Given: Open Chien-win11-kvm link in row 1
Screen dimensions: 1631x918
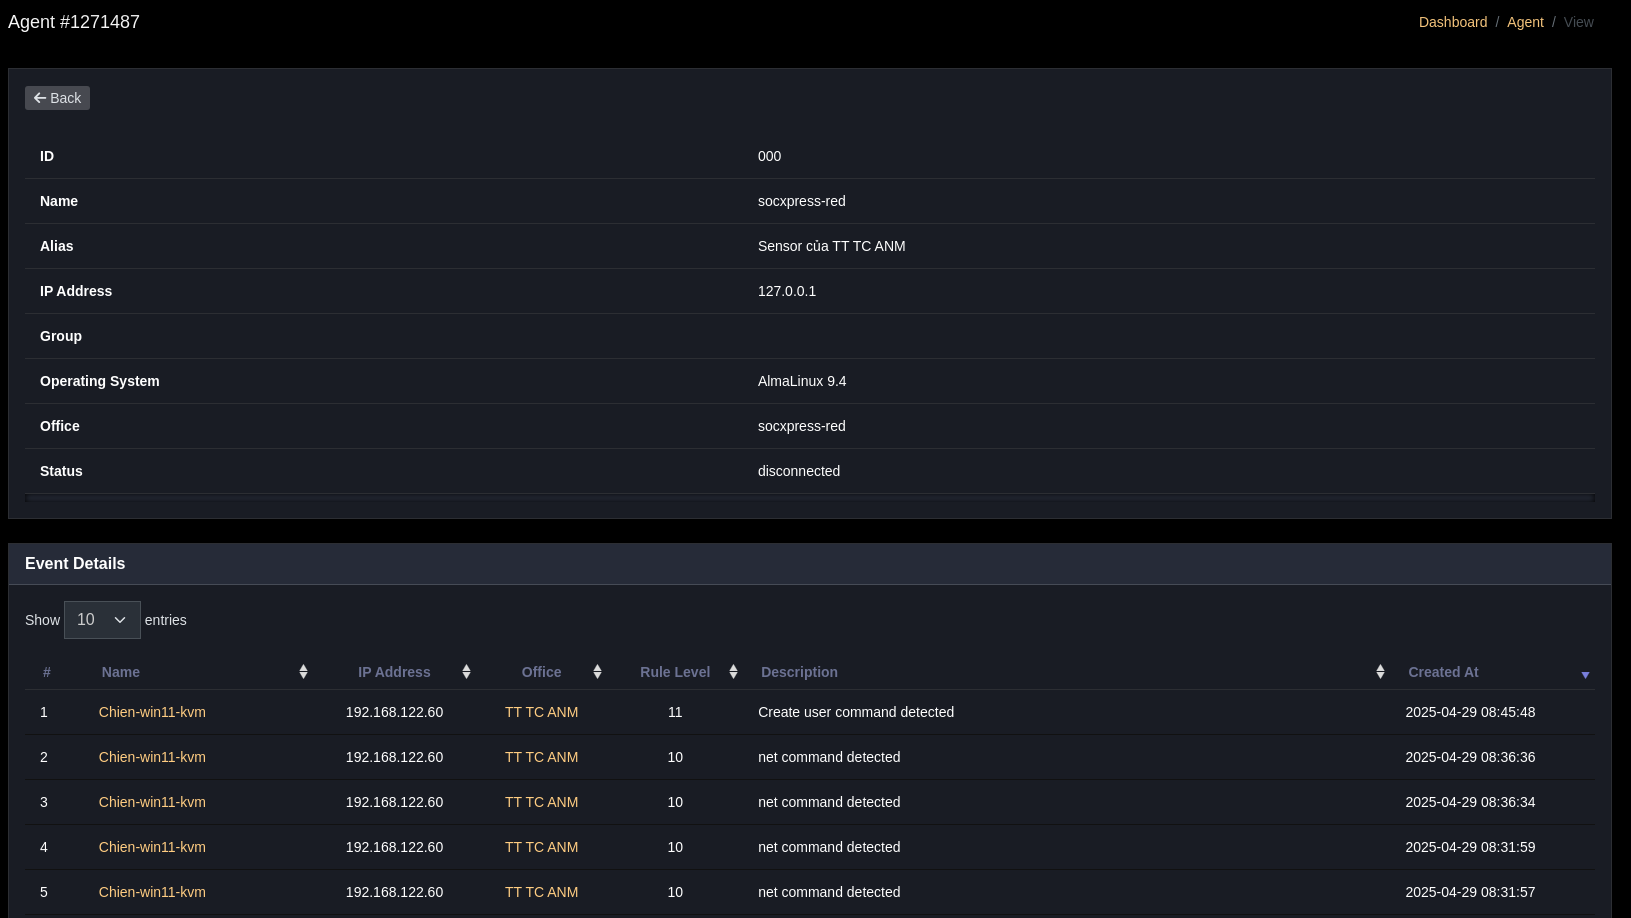Looking at the screenshot, I should (x=152, y=712).
